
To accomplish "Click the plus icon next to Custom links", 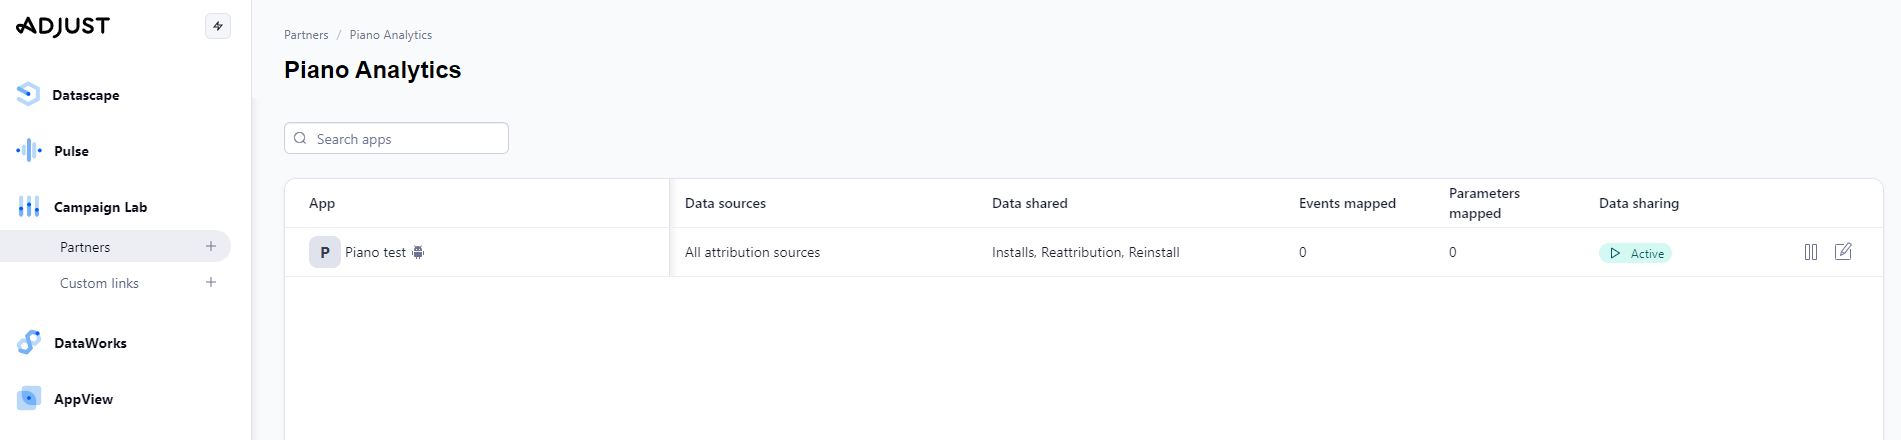I will (211, 282).
